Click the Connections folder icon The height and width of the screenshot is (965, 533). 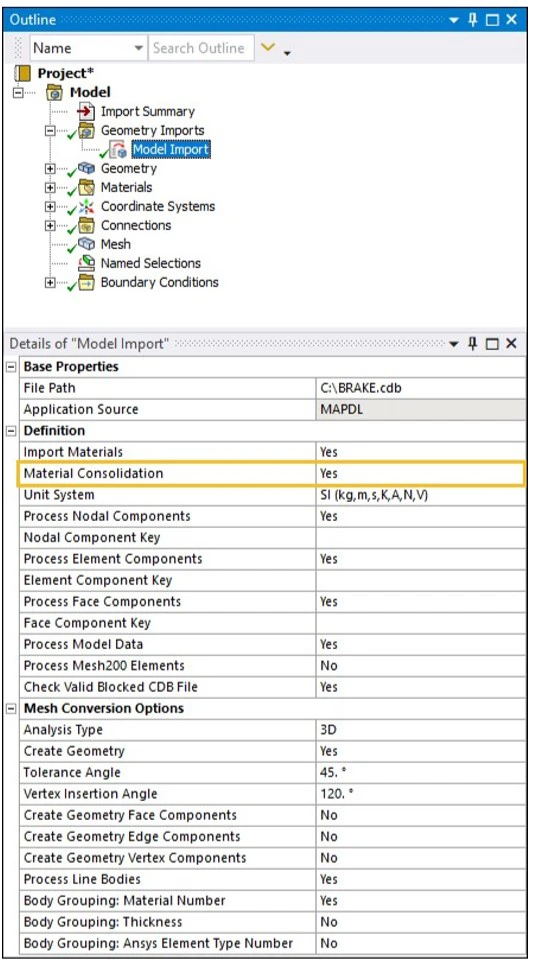(86, 225)
